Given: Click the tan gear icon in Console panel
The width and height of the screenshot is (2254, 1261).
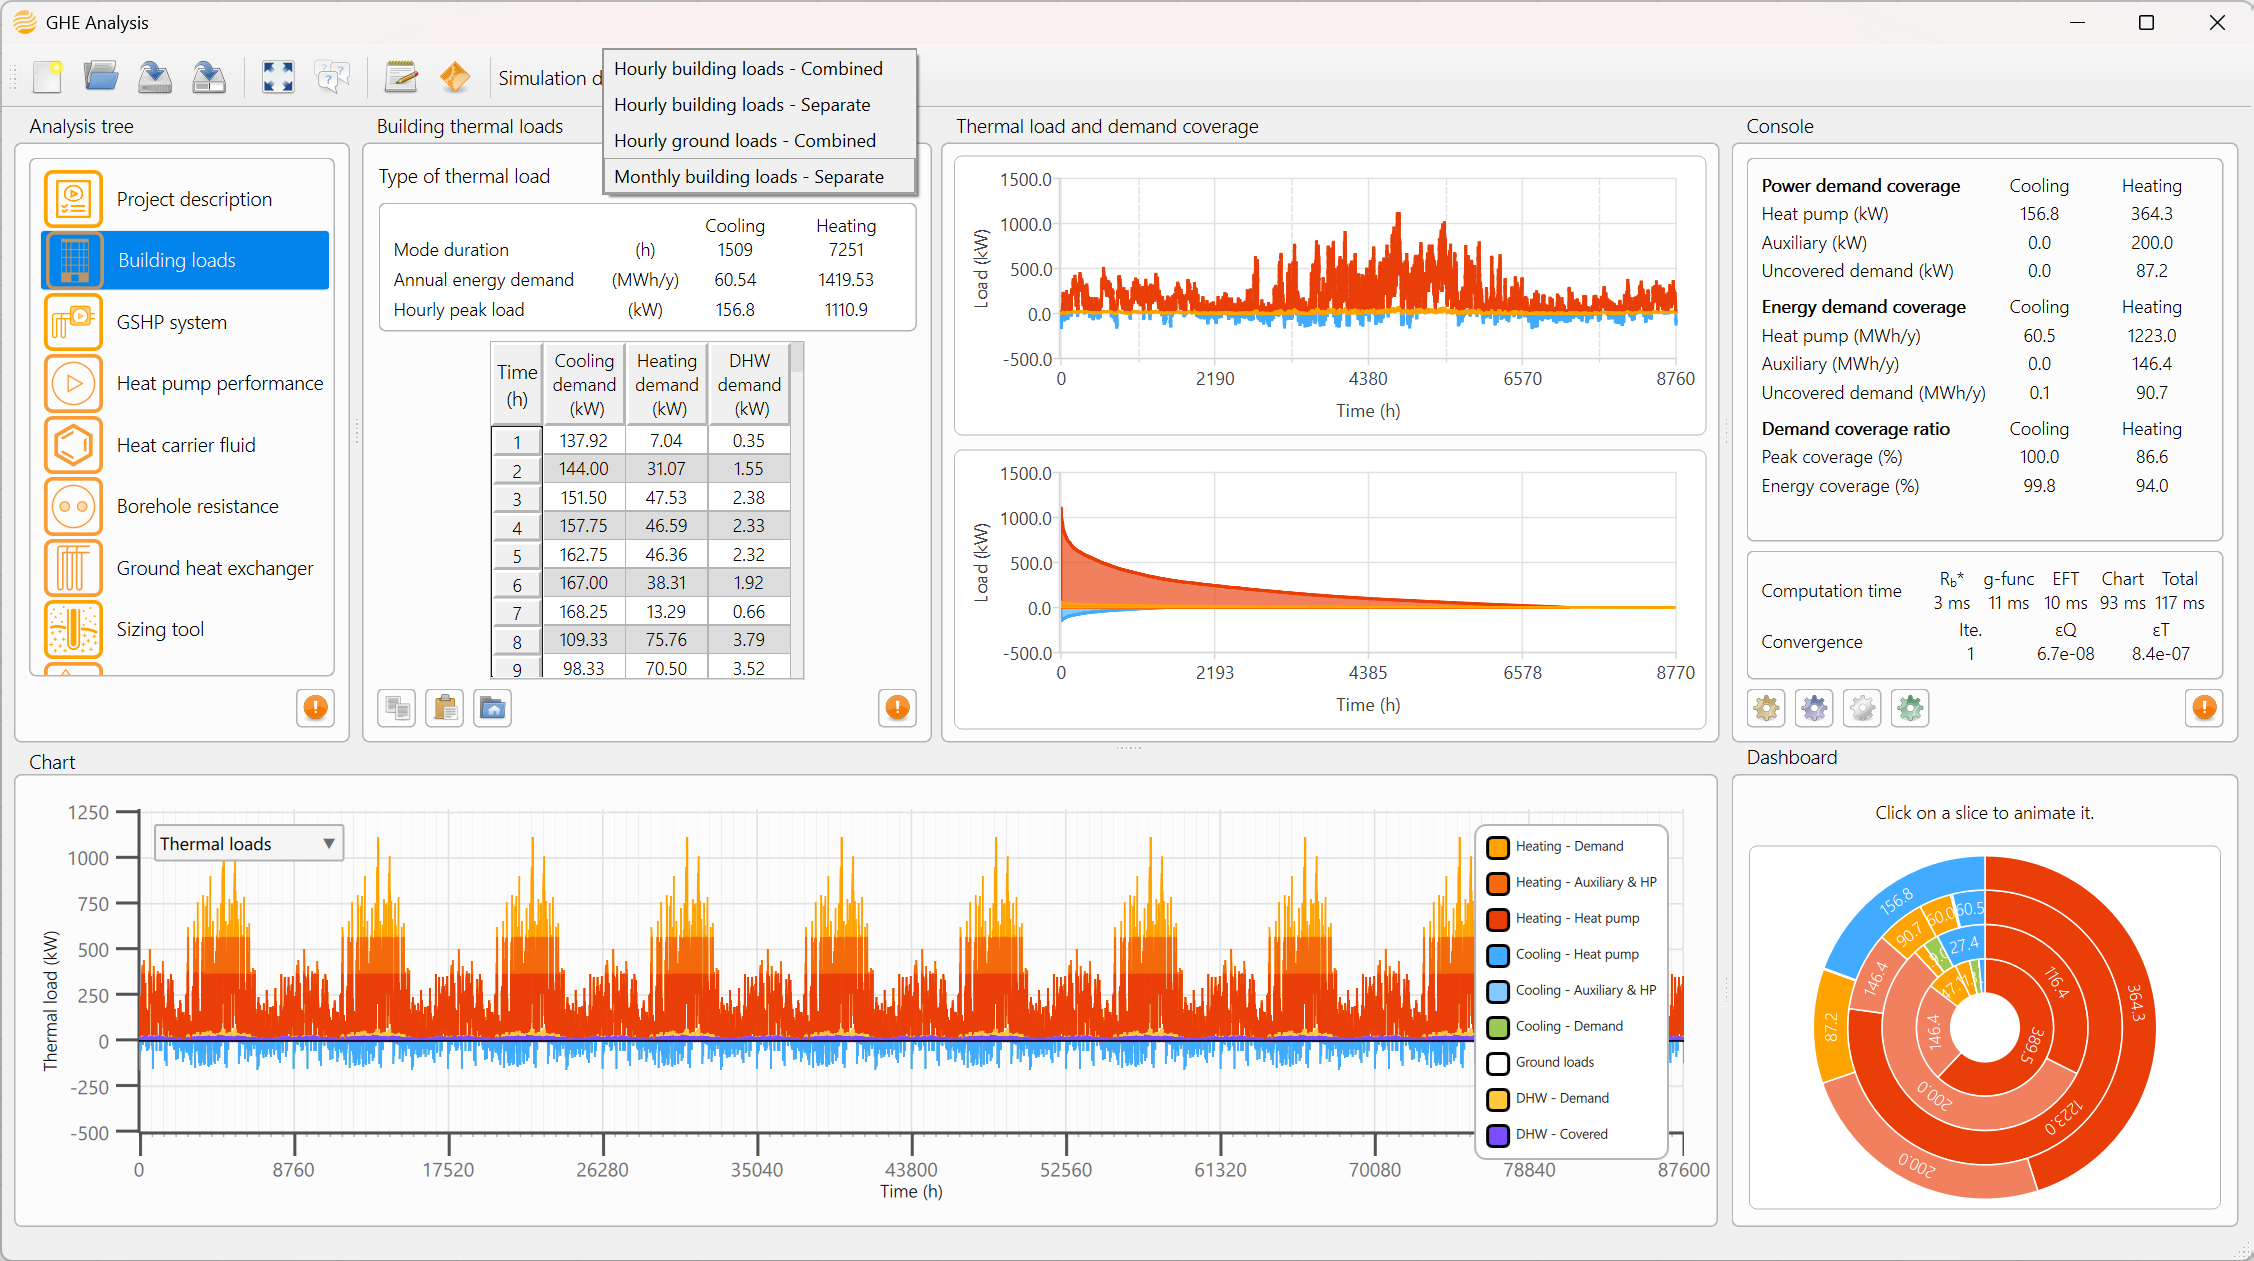Looking at the screenshot, I should pos(1766,708).
